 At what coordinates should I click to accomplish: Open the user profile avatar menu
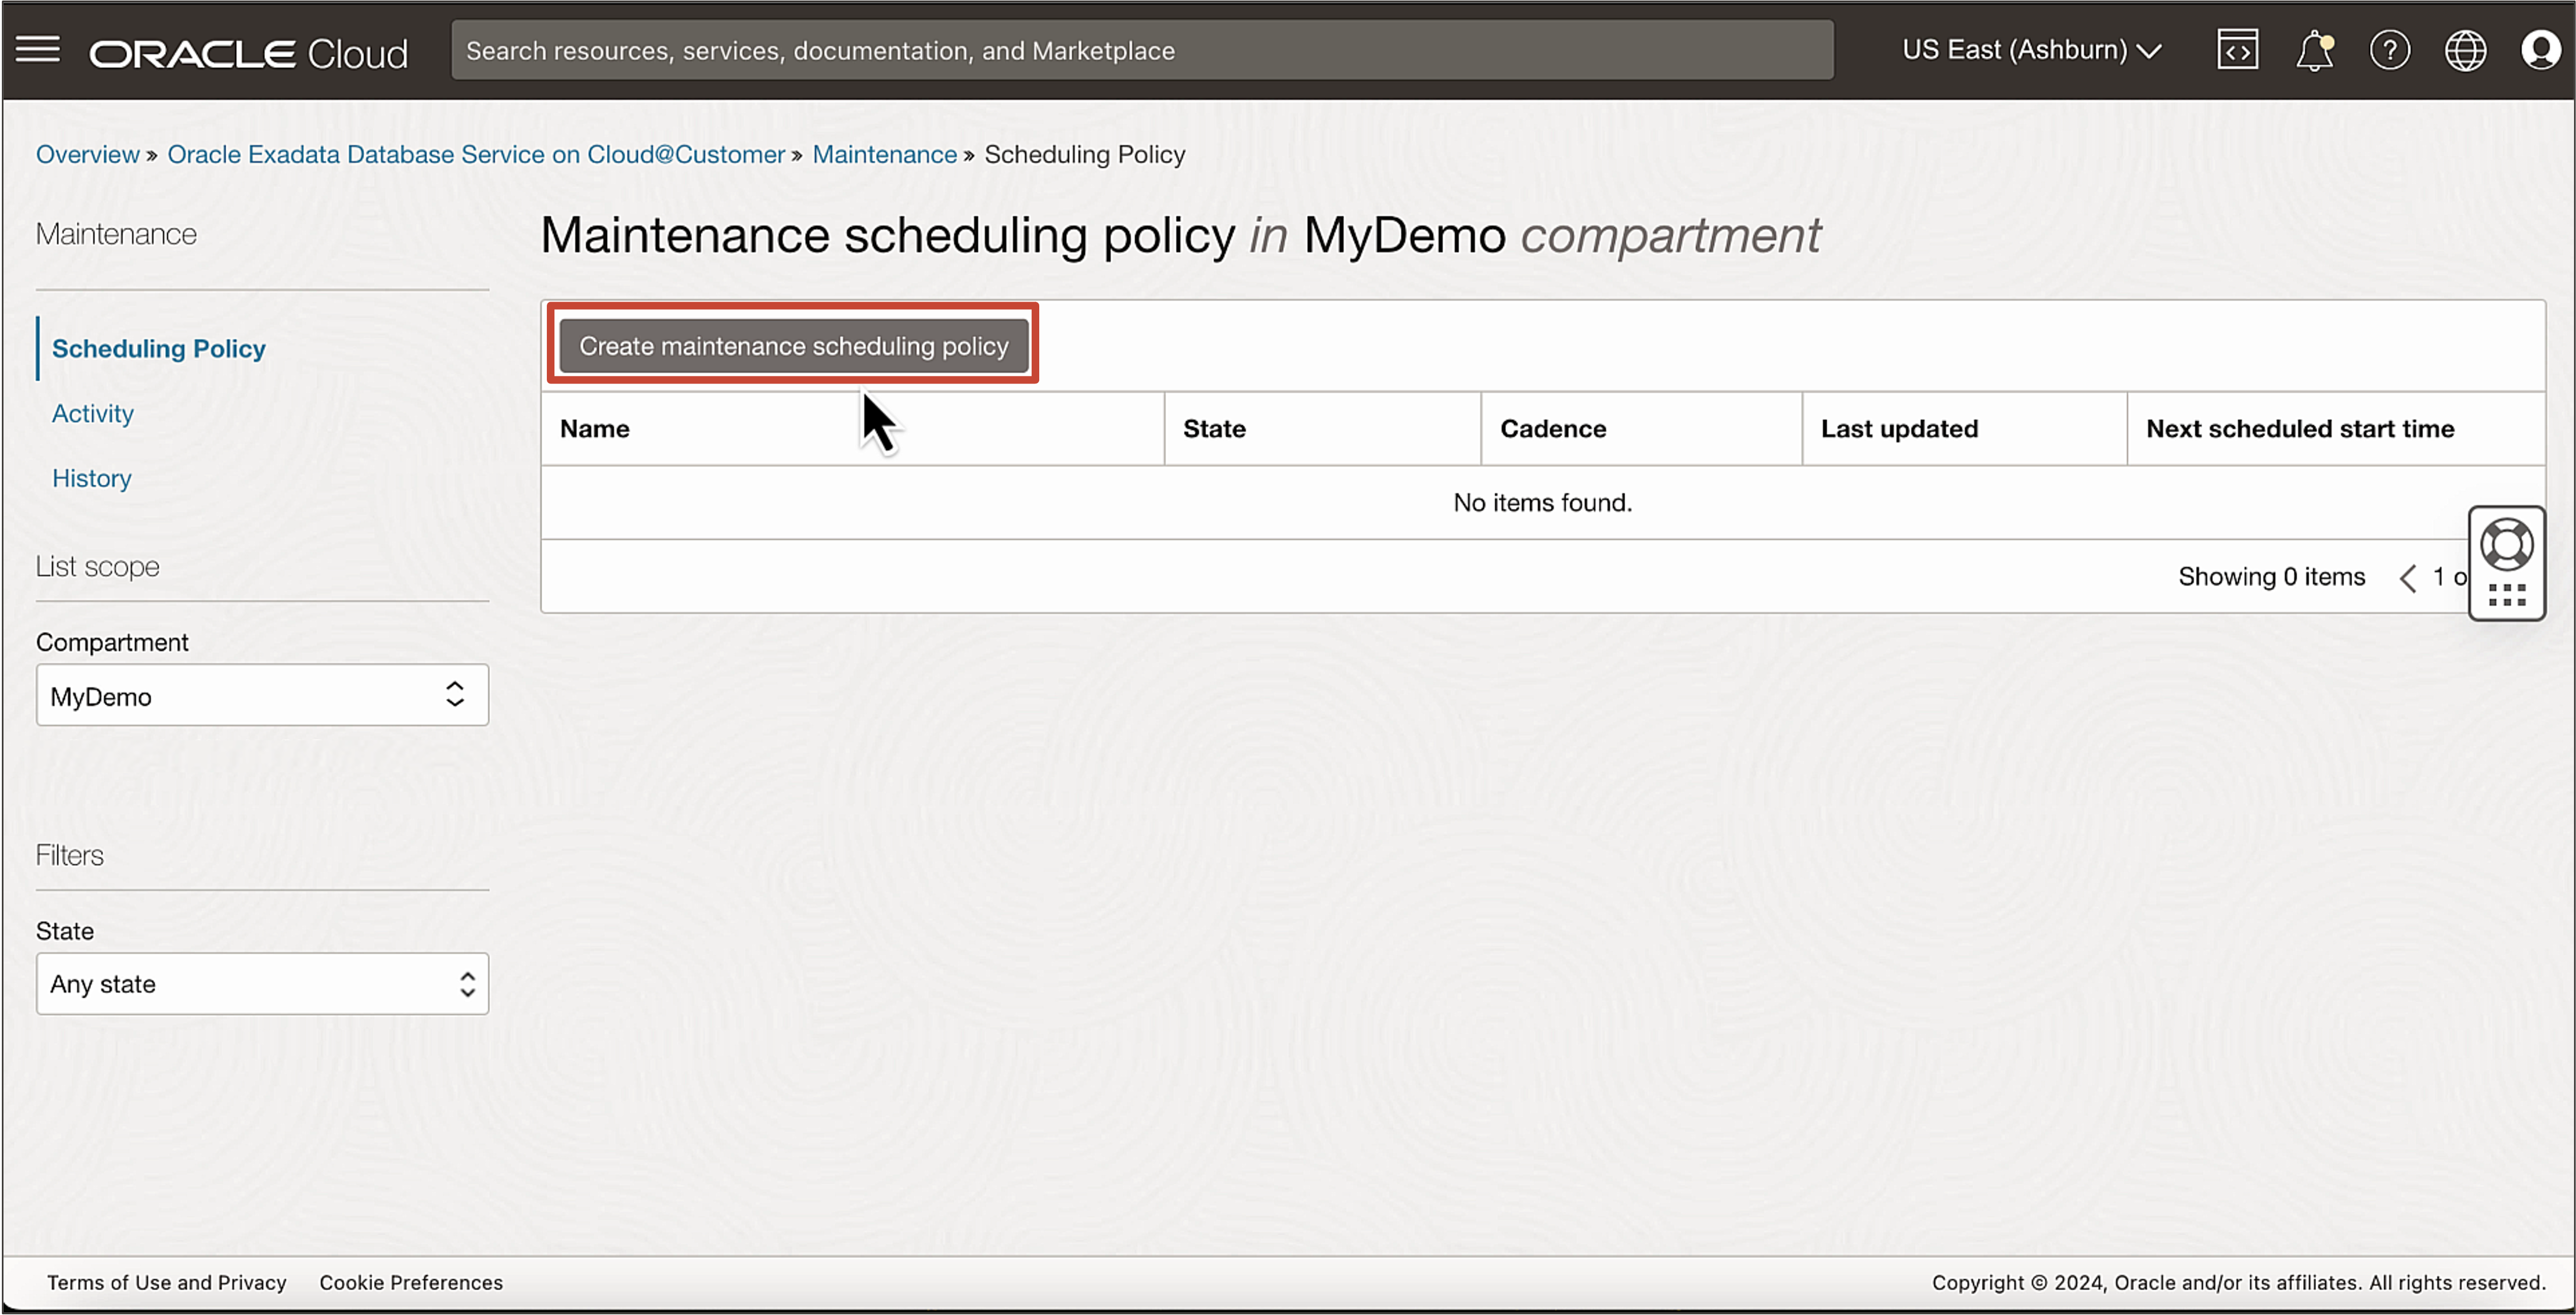click(2541, 49)
